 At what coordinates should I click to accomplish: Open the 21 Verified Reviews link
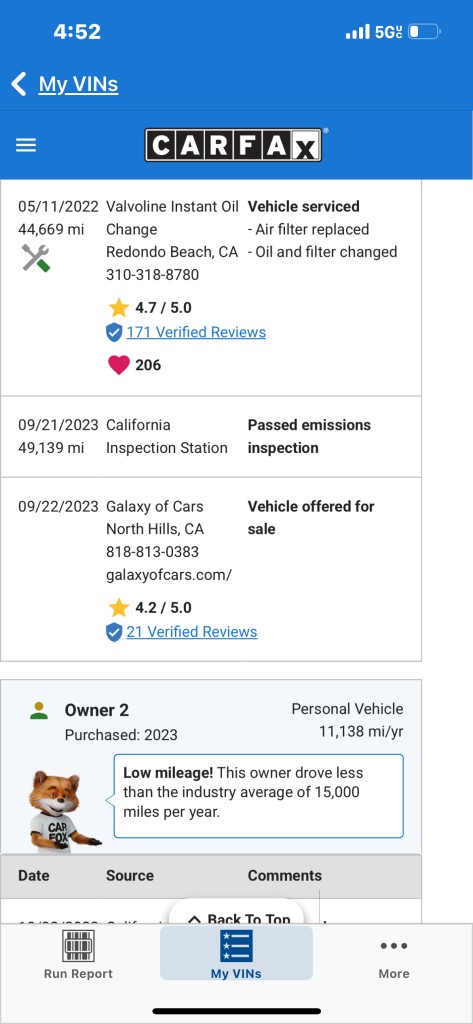click(192, 632)
